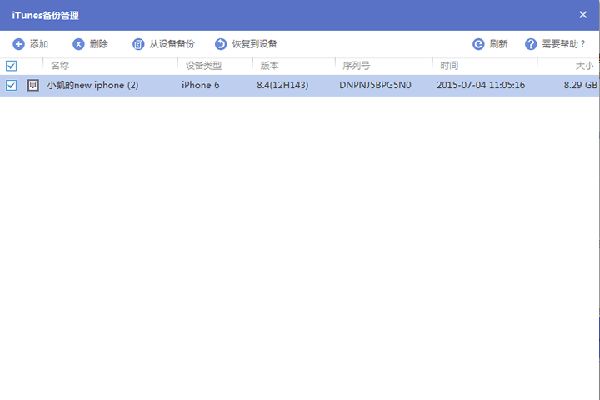Sort backups by the 大小 column header

[584, 66]
